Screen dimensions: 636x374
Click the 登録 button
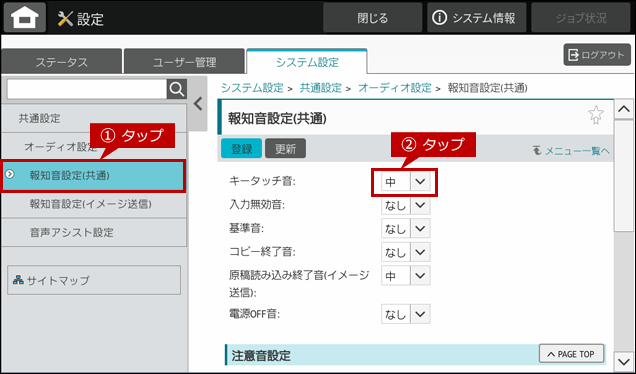coord(241,148)
